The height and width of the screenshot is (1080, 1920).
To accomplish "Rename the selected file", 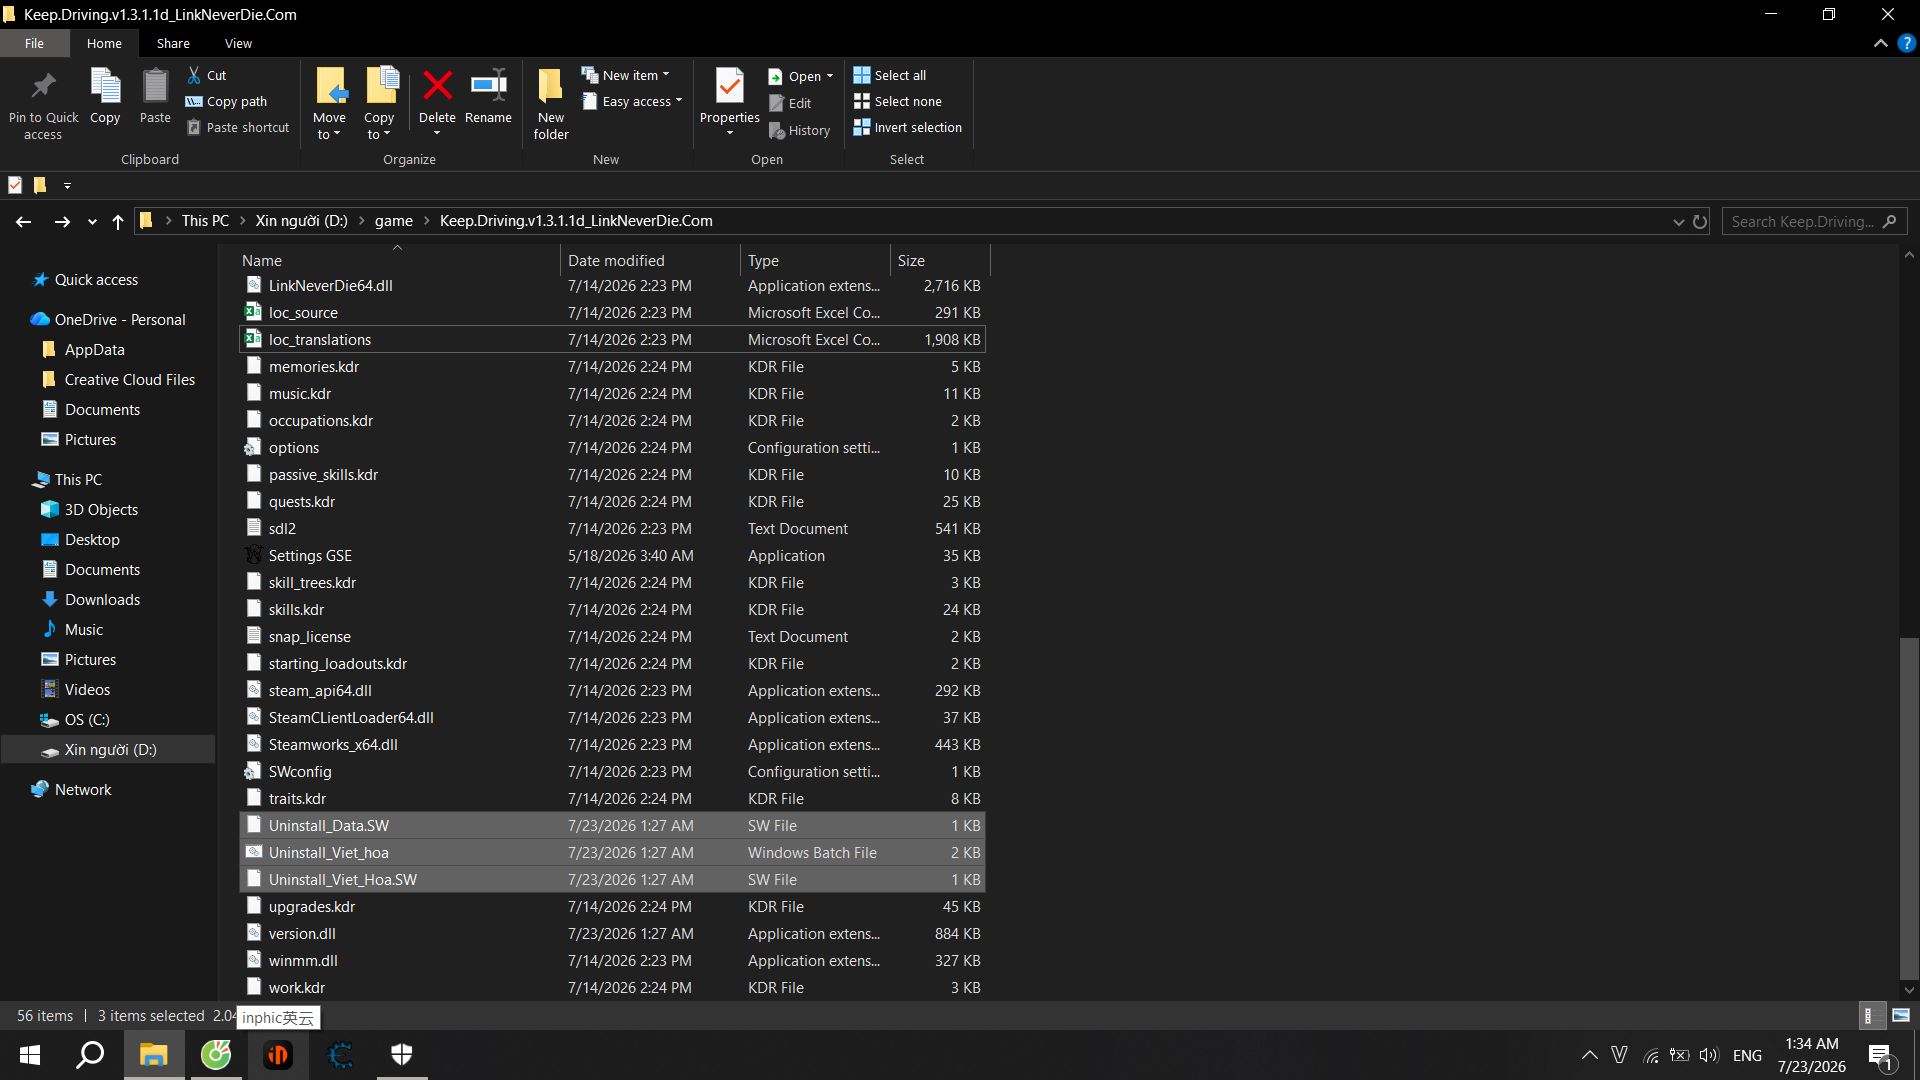I will (x=488, y=97).
